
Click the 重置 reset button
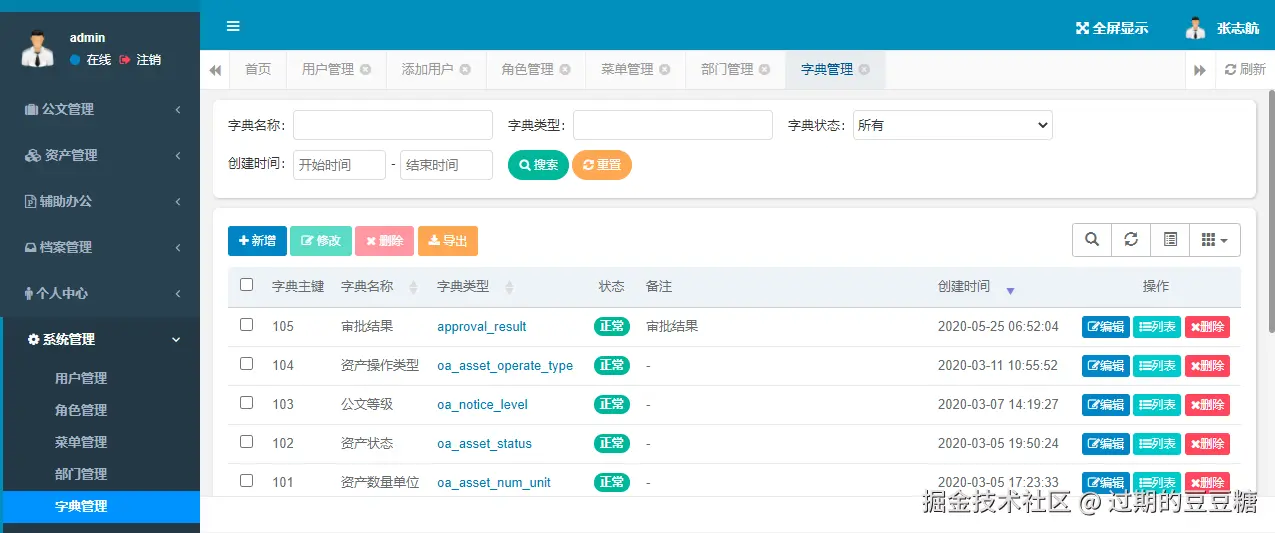[x=602, y=165]
